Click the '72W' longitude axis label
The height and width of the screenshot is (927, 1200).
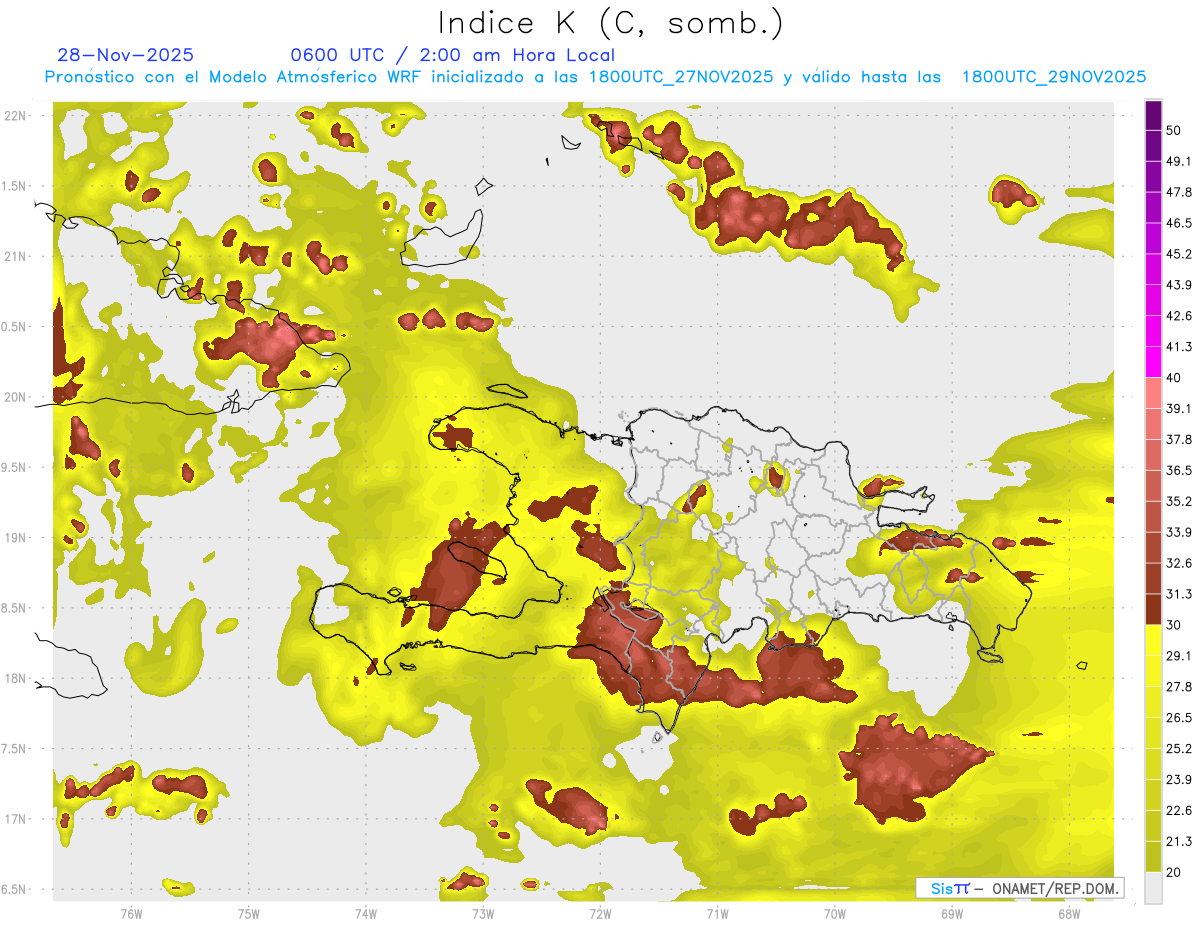click(x=600, y=914)
